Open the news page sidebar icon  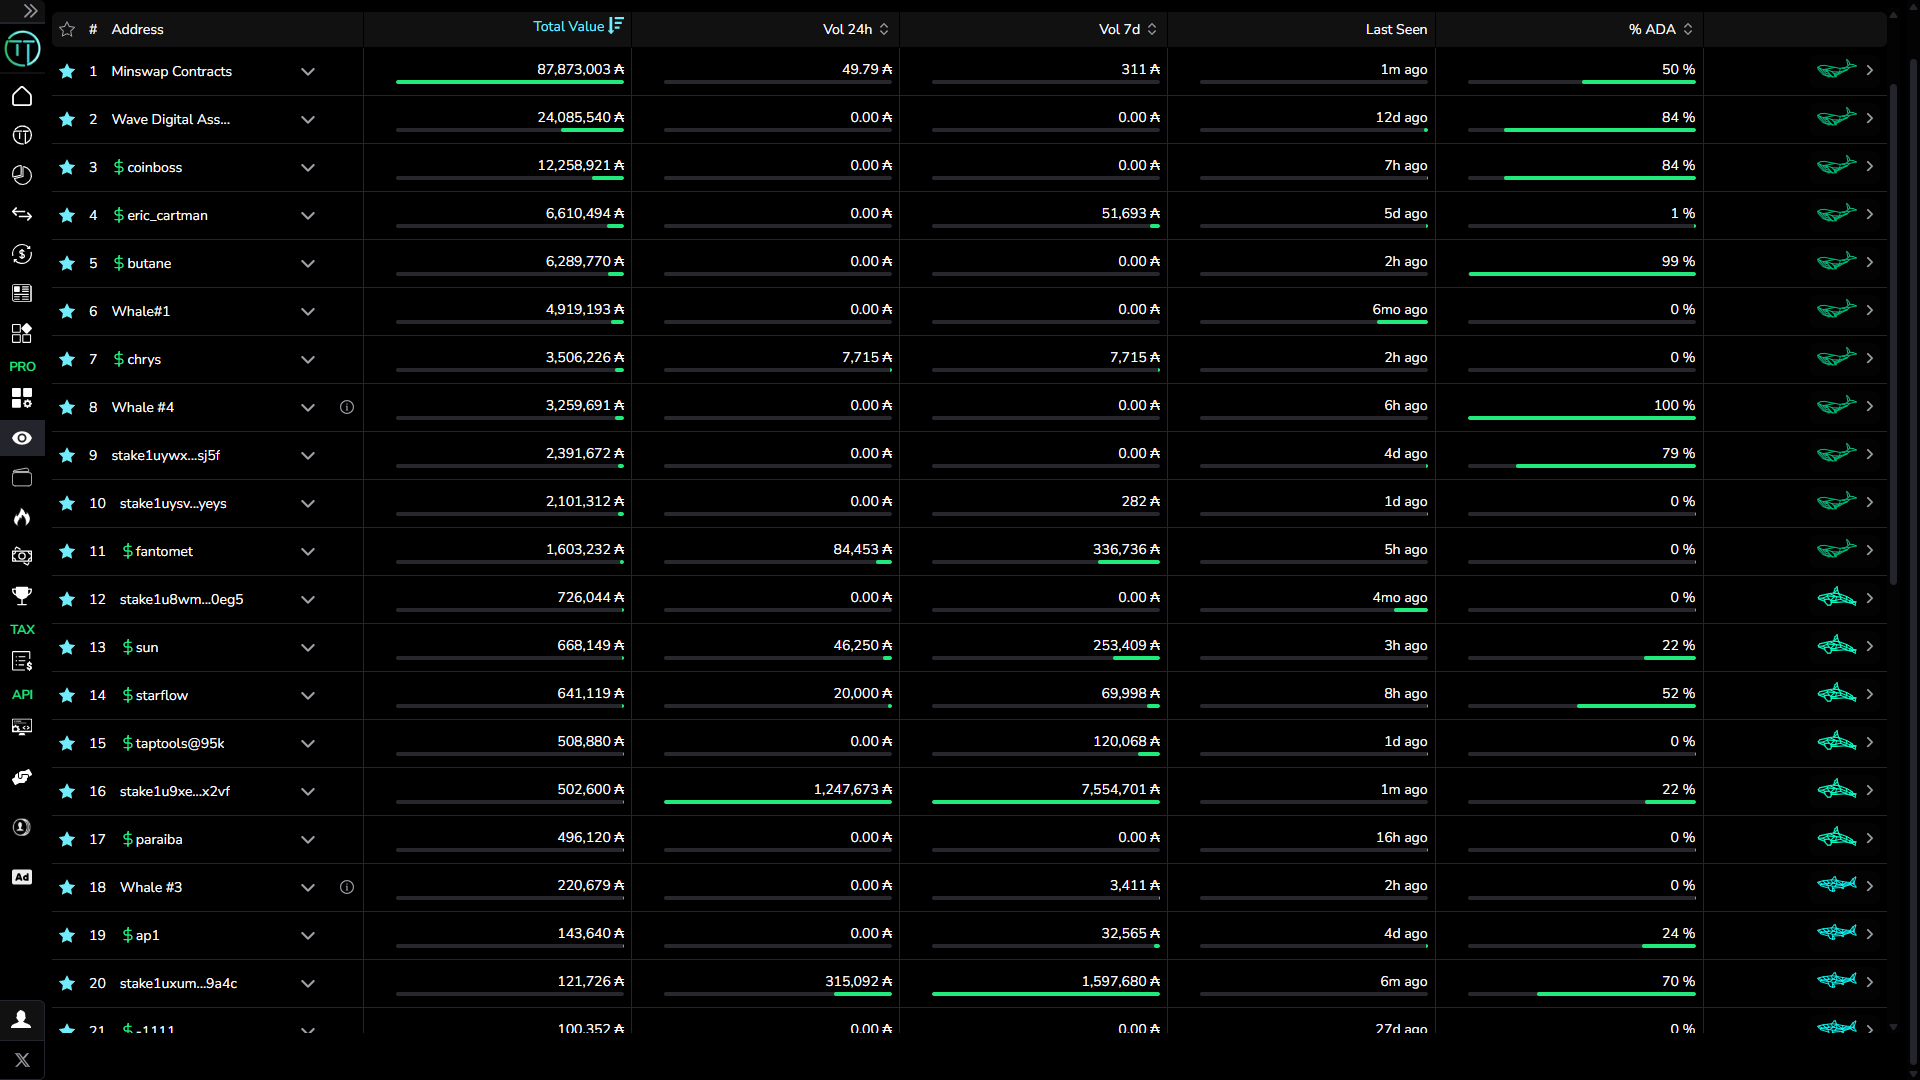point(22,293)
